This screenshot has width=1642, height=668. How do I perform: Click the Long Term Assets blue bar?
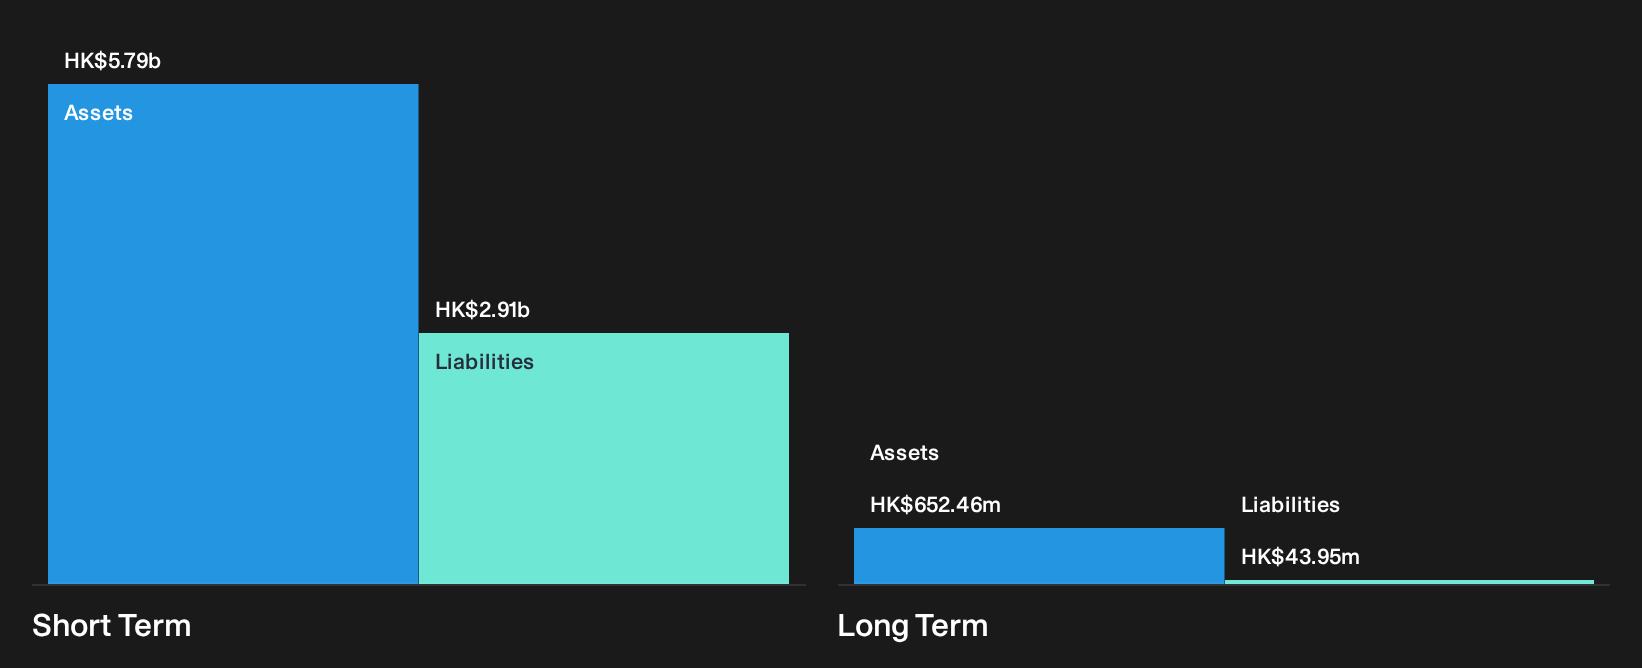pos(1039,556)
